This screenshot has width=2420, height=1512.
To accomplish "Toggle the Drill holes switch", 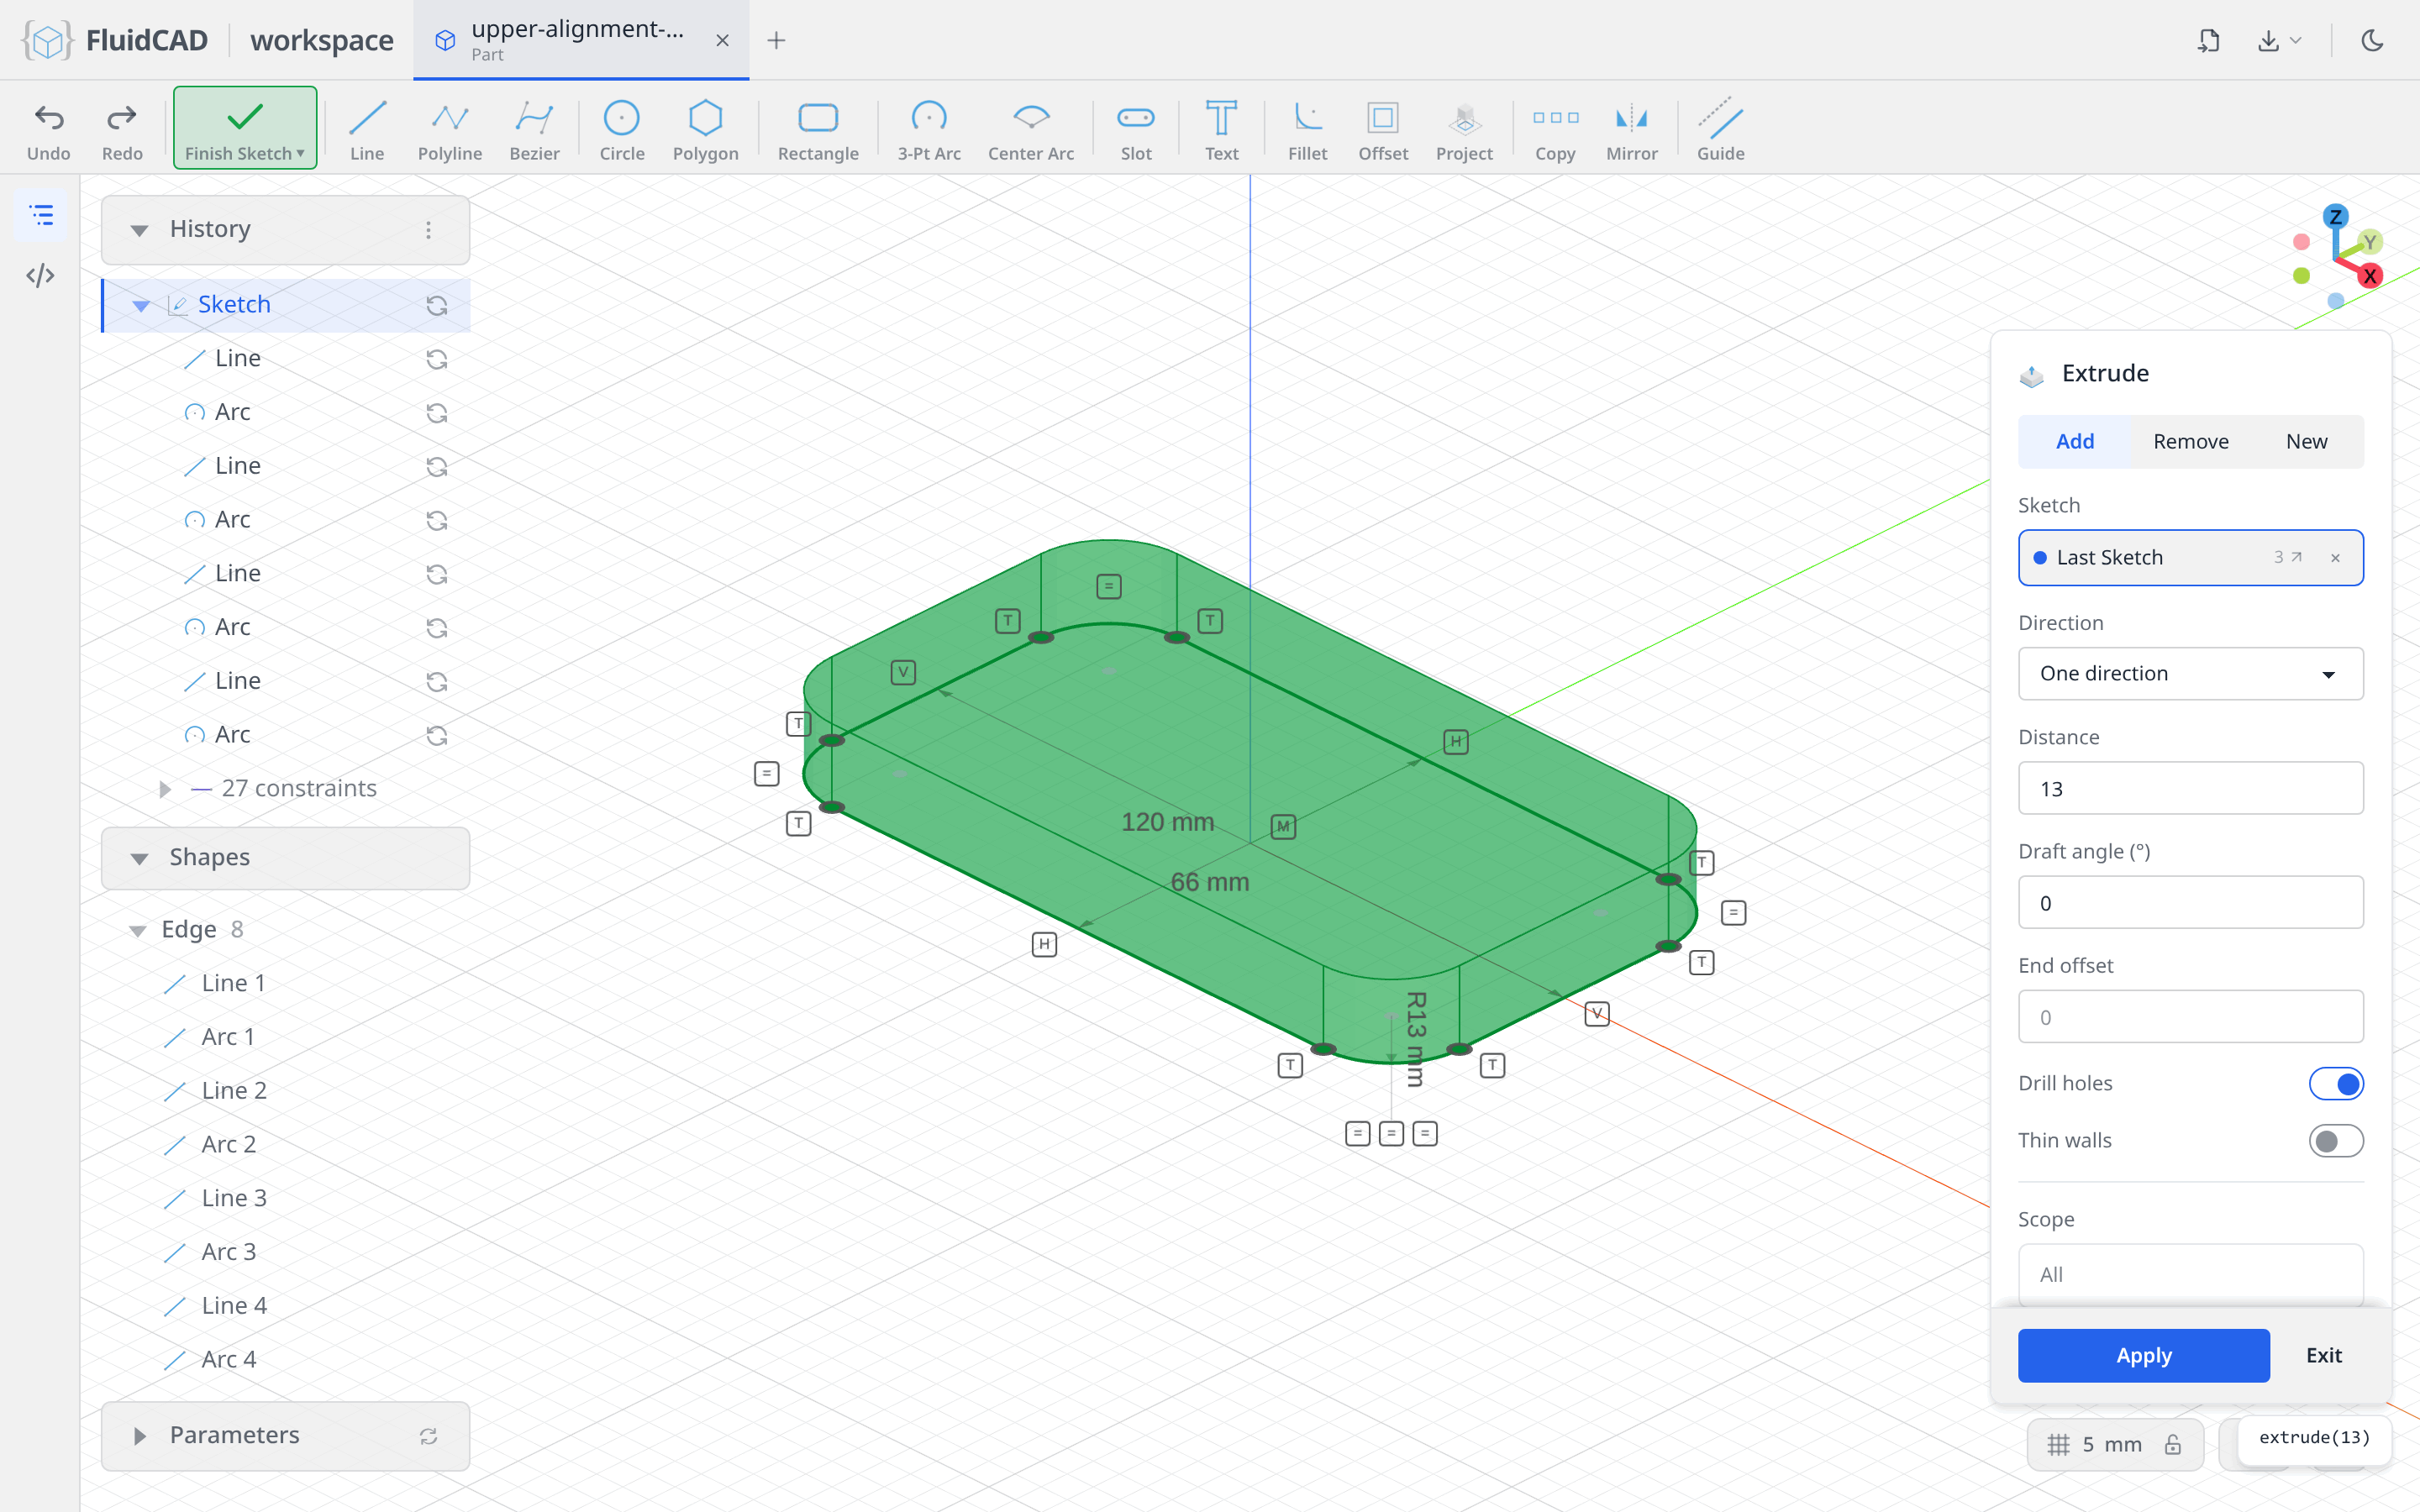I will point(2336,1083).
